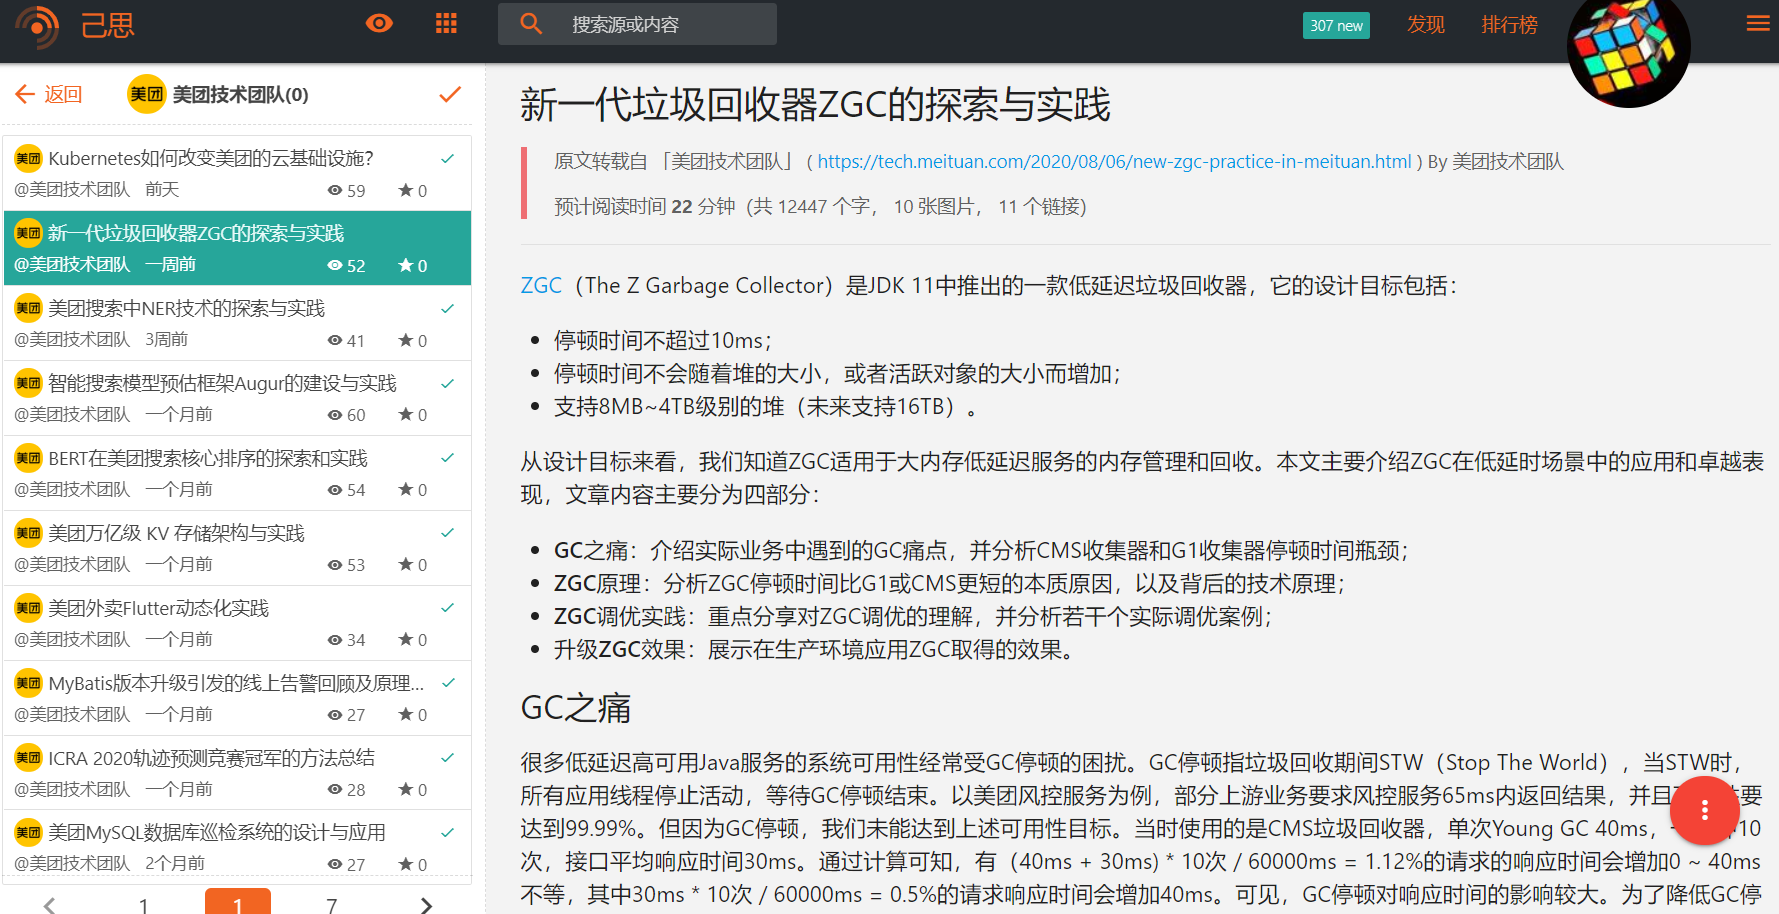Go back with the 返回 button
Image resolution: width=1779 pixels, height=914 pixels.
pos(49,94)
